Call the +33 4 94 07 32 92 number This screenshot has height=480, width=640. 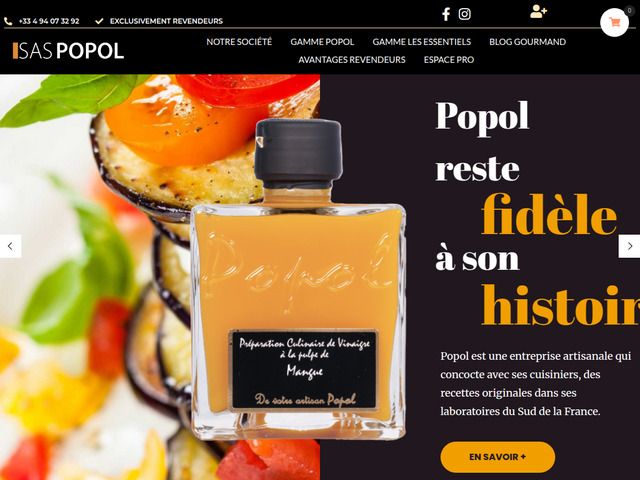pos(49,21)
